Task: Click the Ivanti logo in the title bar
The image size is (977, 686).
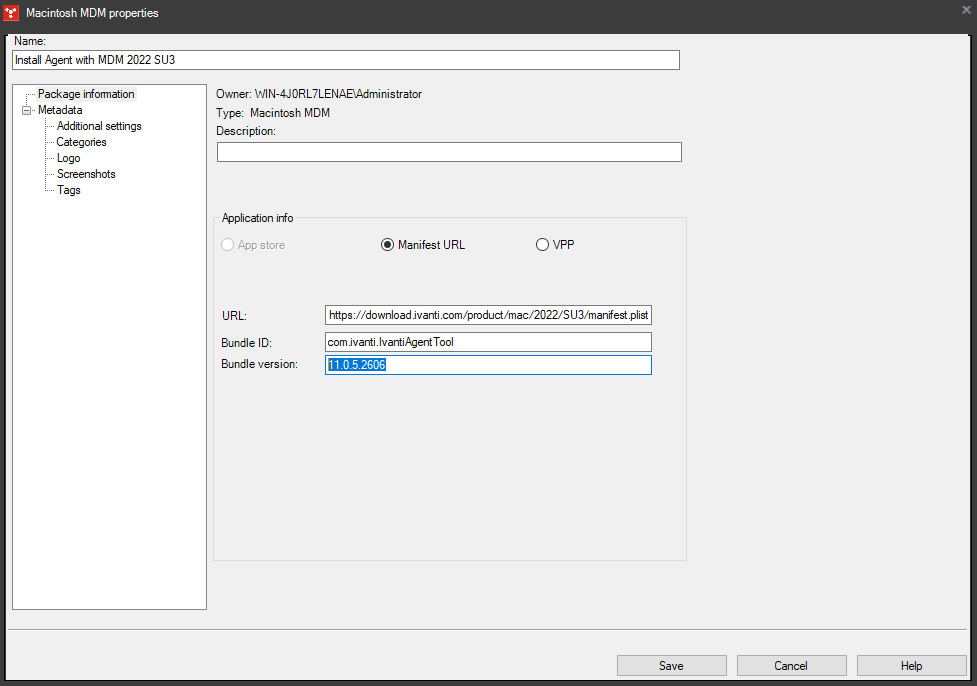Action: click(x=13, y=13)
